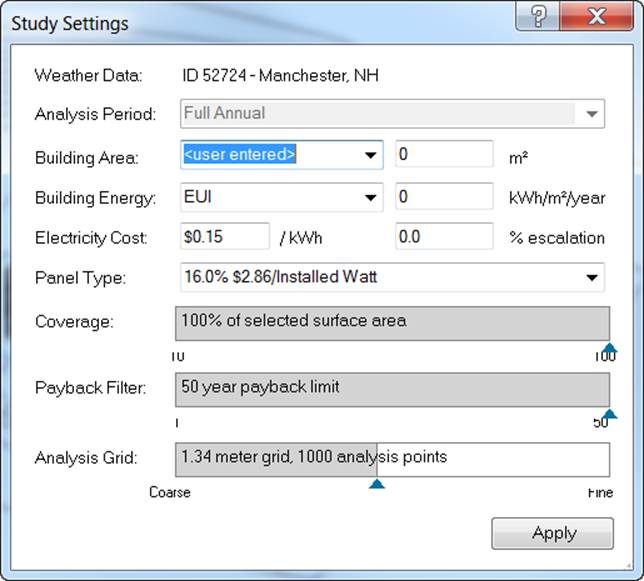
Task: Click the 'Panel Type:' label
Action: [80, 278]
